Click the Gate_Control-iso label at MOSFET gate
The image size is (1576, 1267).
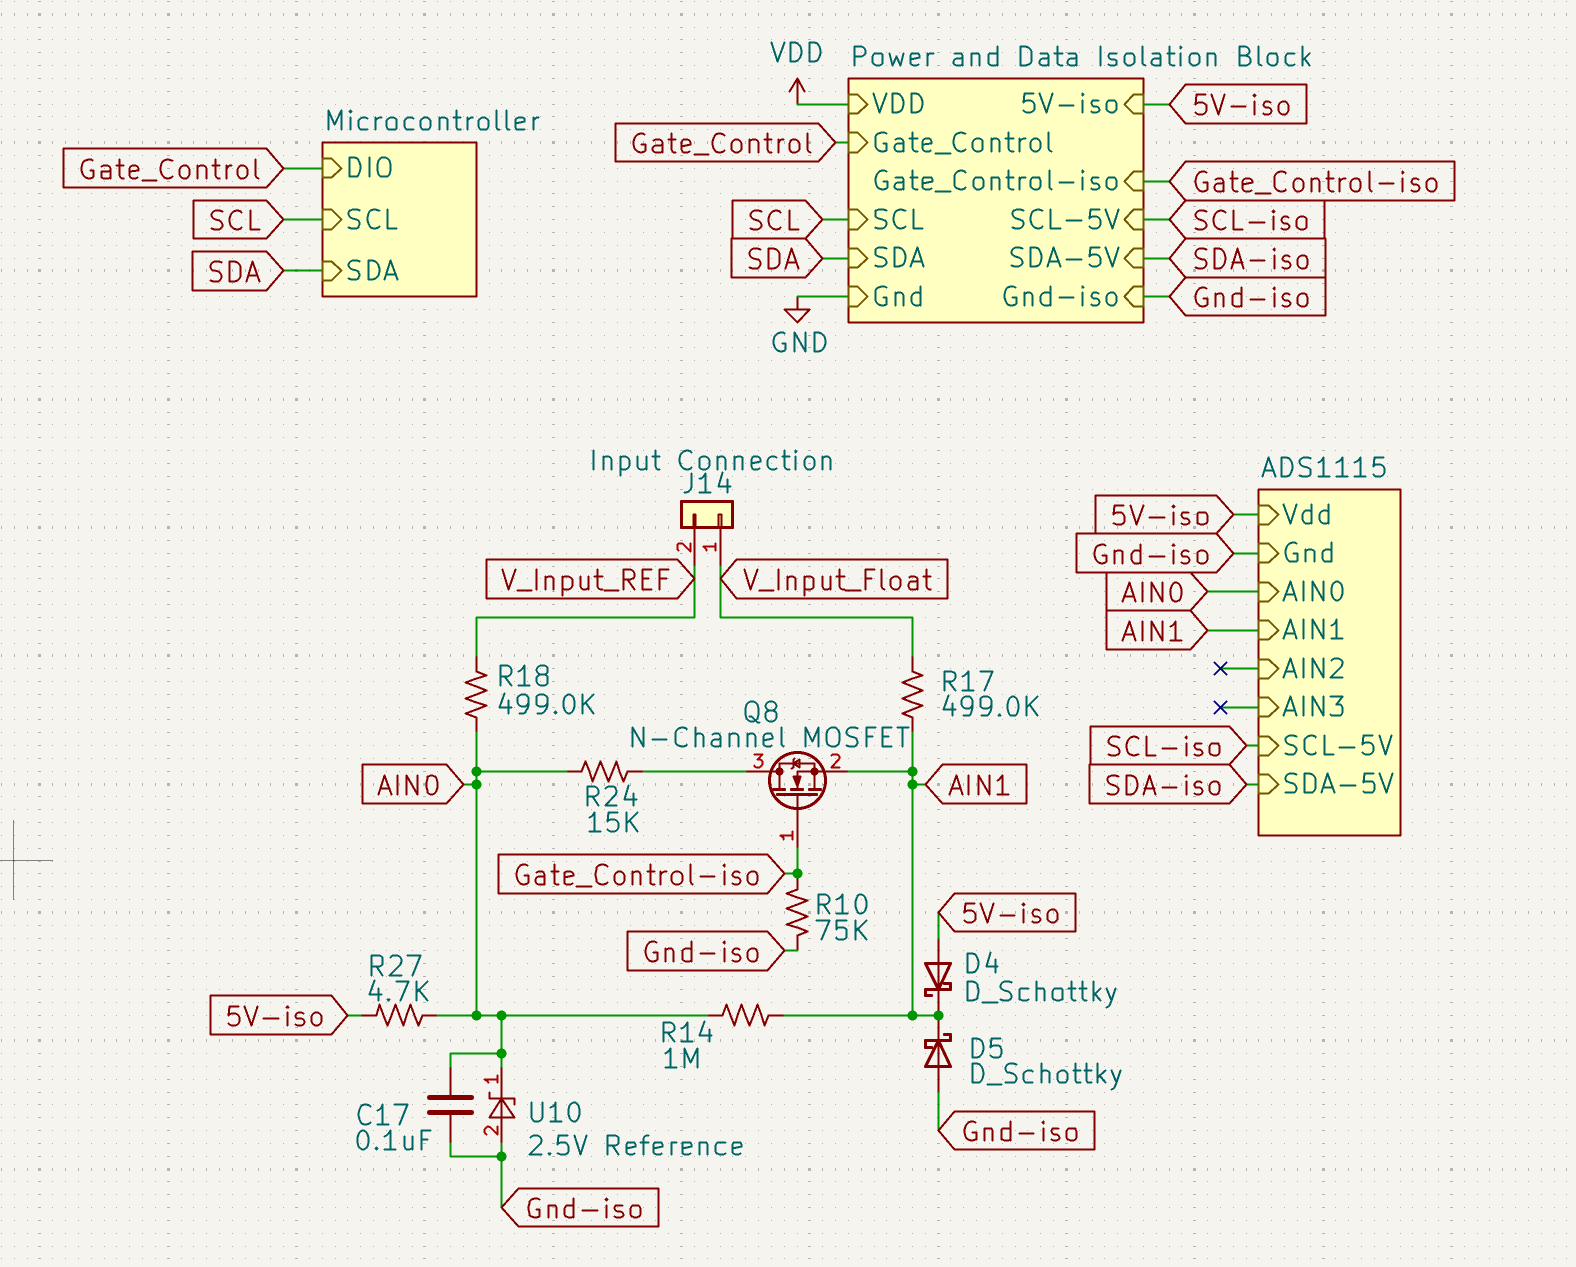[641, 874]
